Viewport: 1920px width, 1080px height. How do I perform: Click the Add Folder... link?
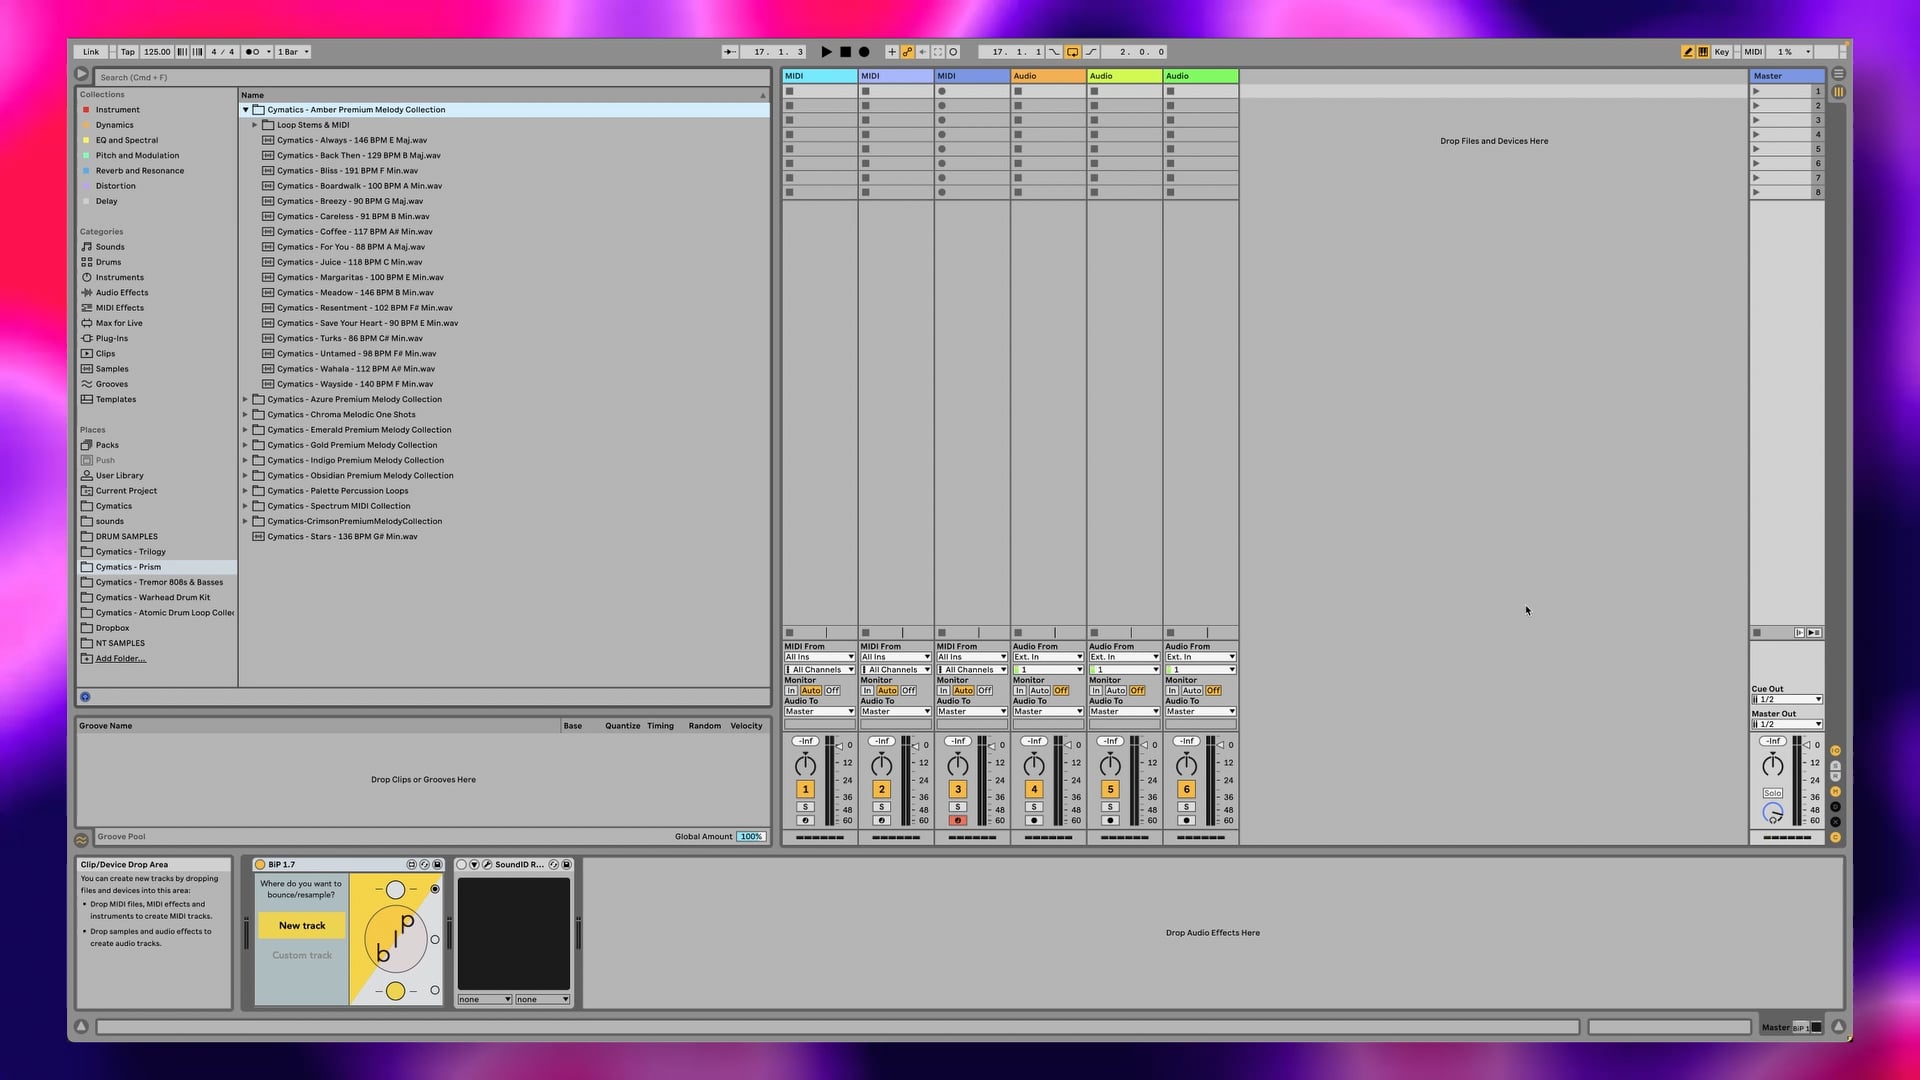point(121,659)
